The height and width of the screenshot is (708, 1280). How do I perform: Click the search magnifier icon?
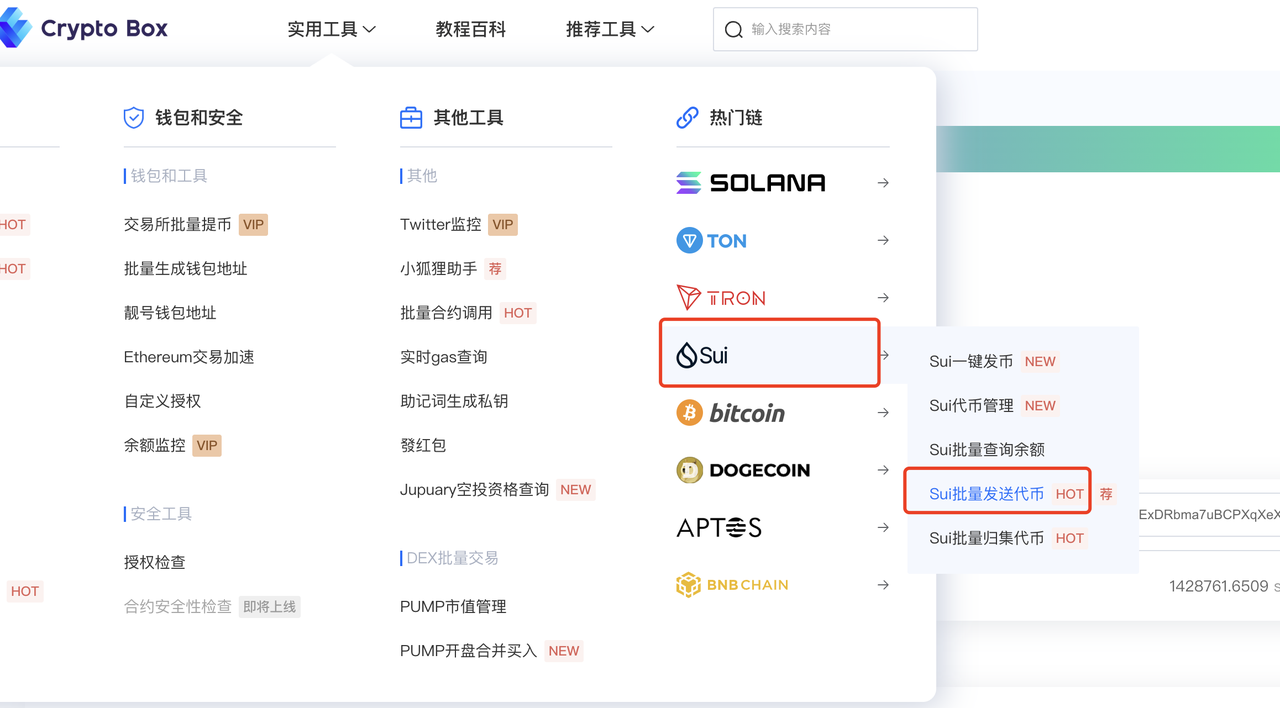(x=733, y=30)
